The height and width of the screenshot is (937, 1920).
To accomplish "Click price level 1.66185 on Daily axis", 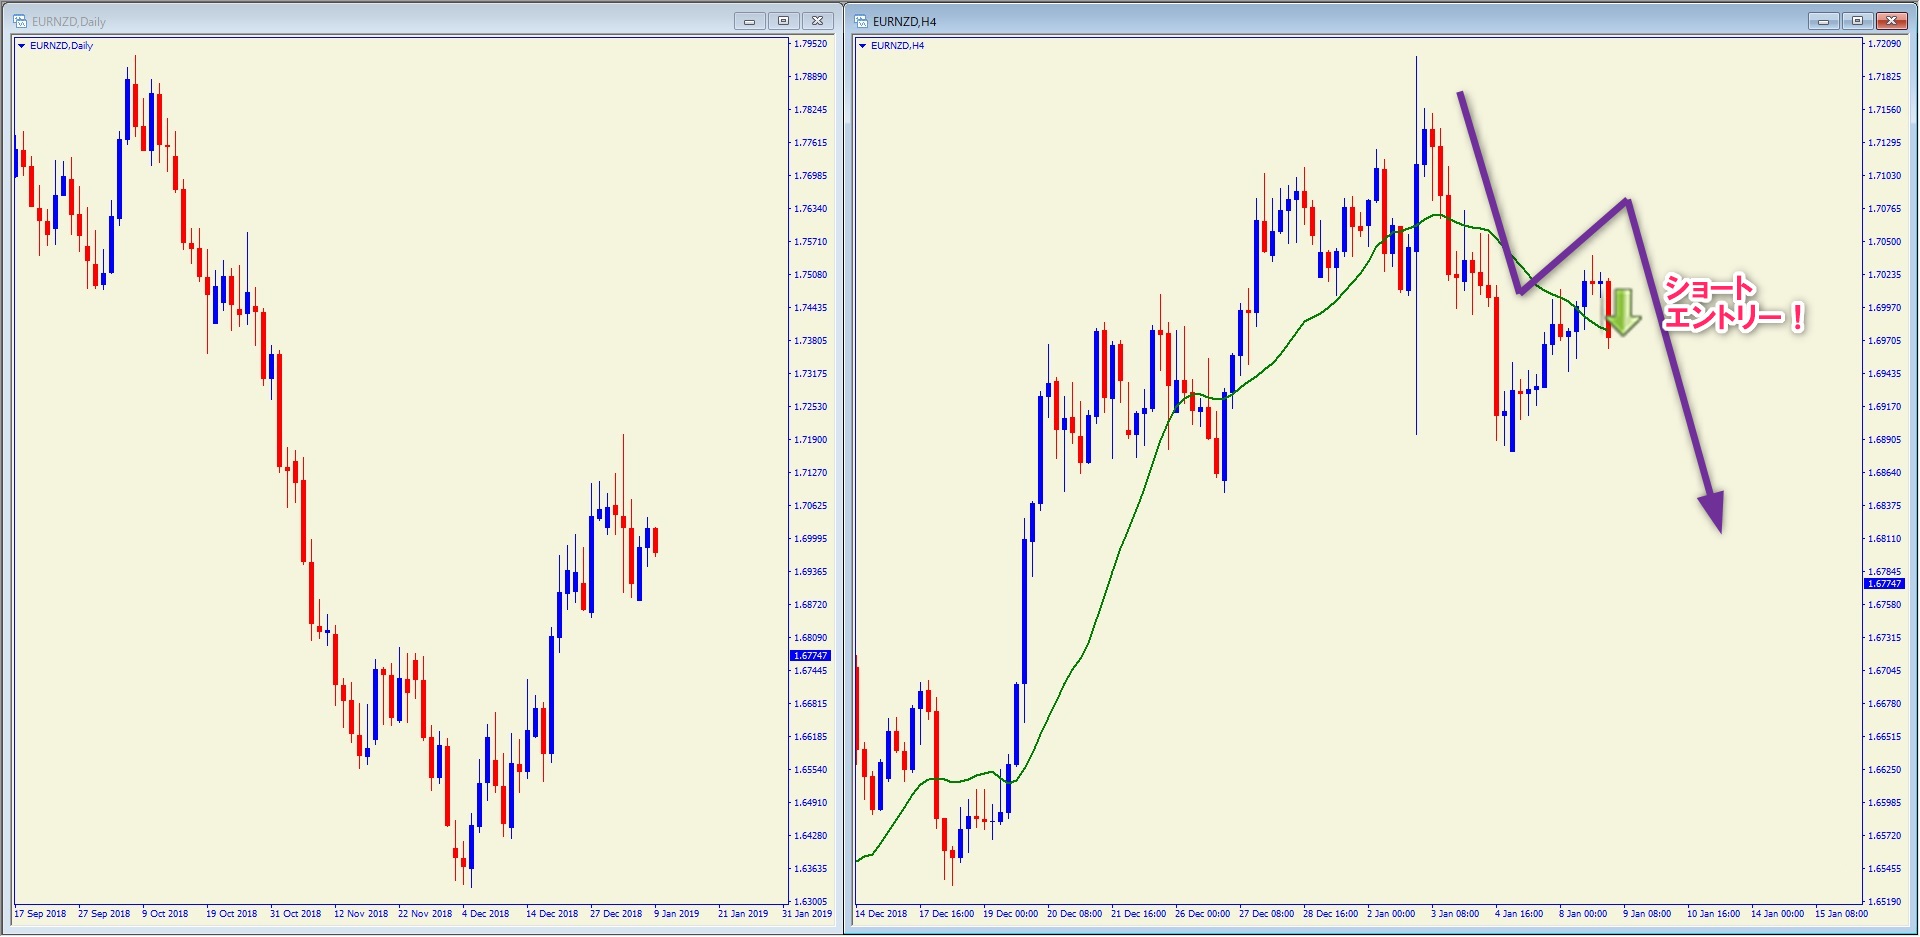I will pos(811,737).
